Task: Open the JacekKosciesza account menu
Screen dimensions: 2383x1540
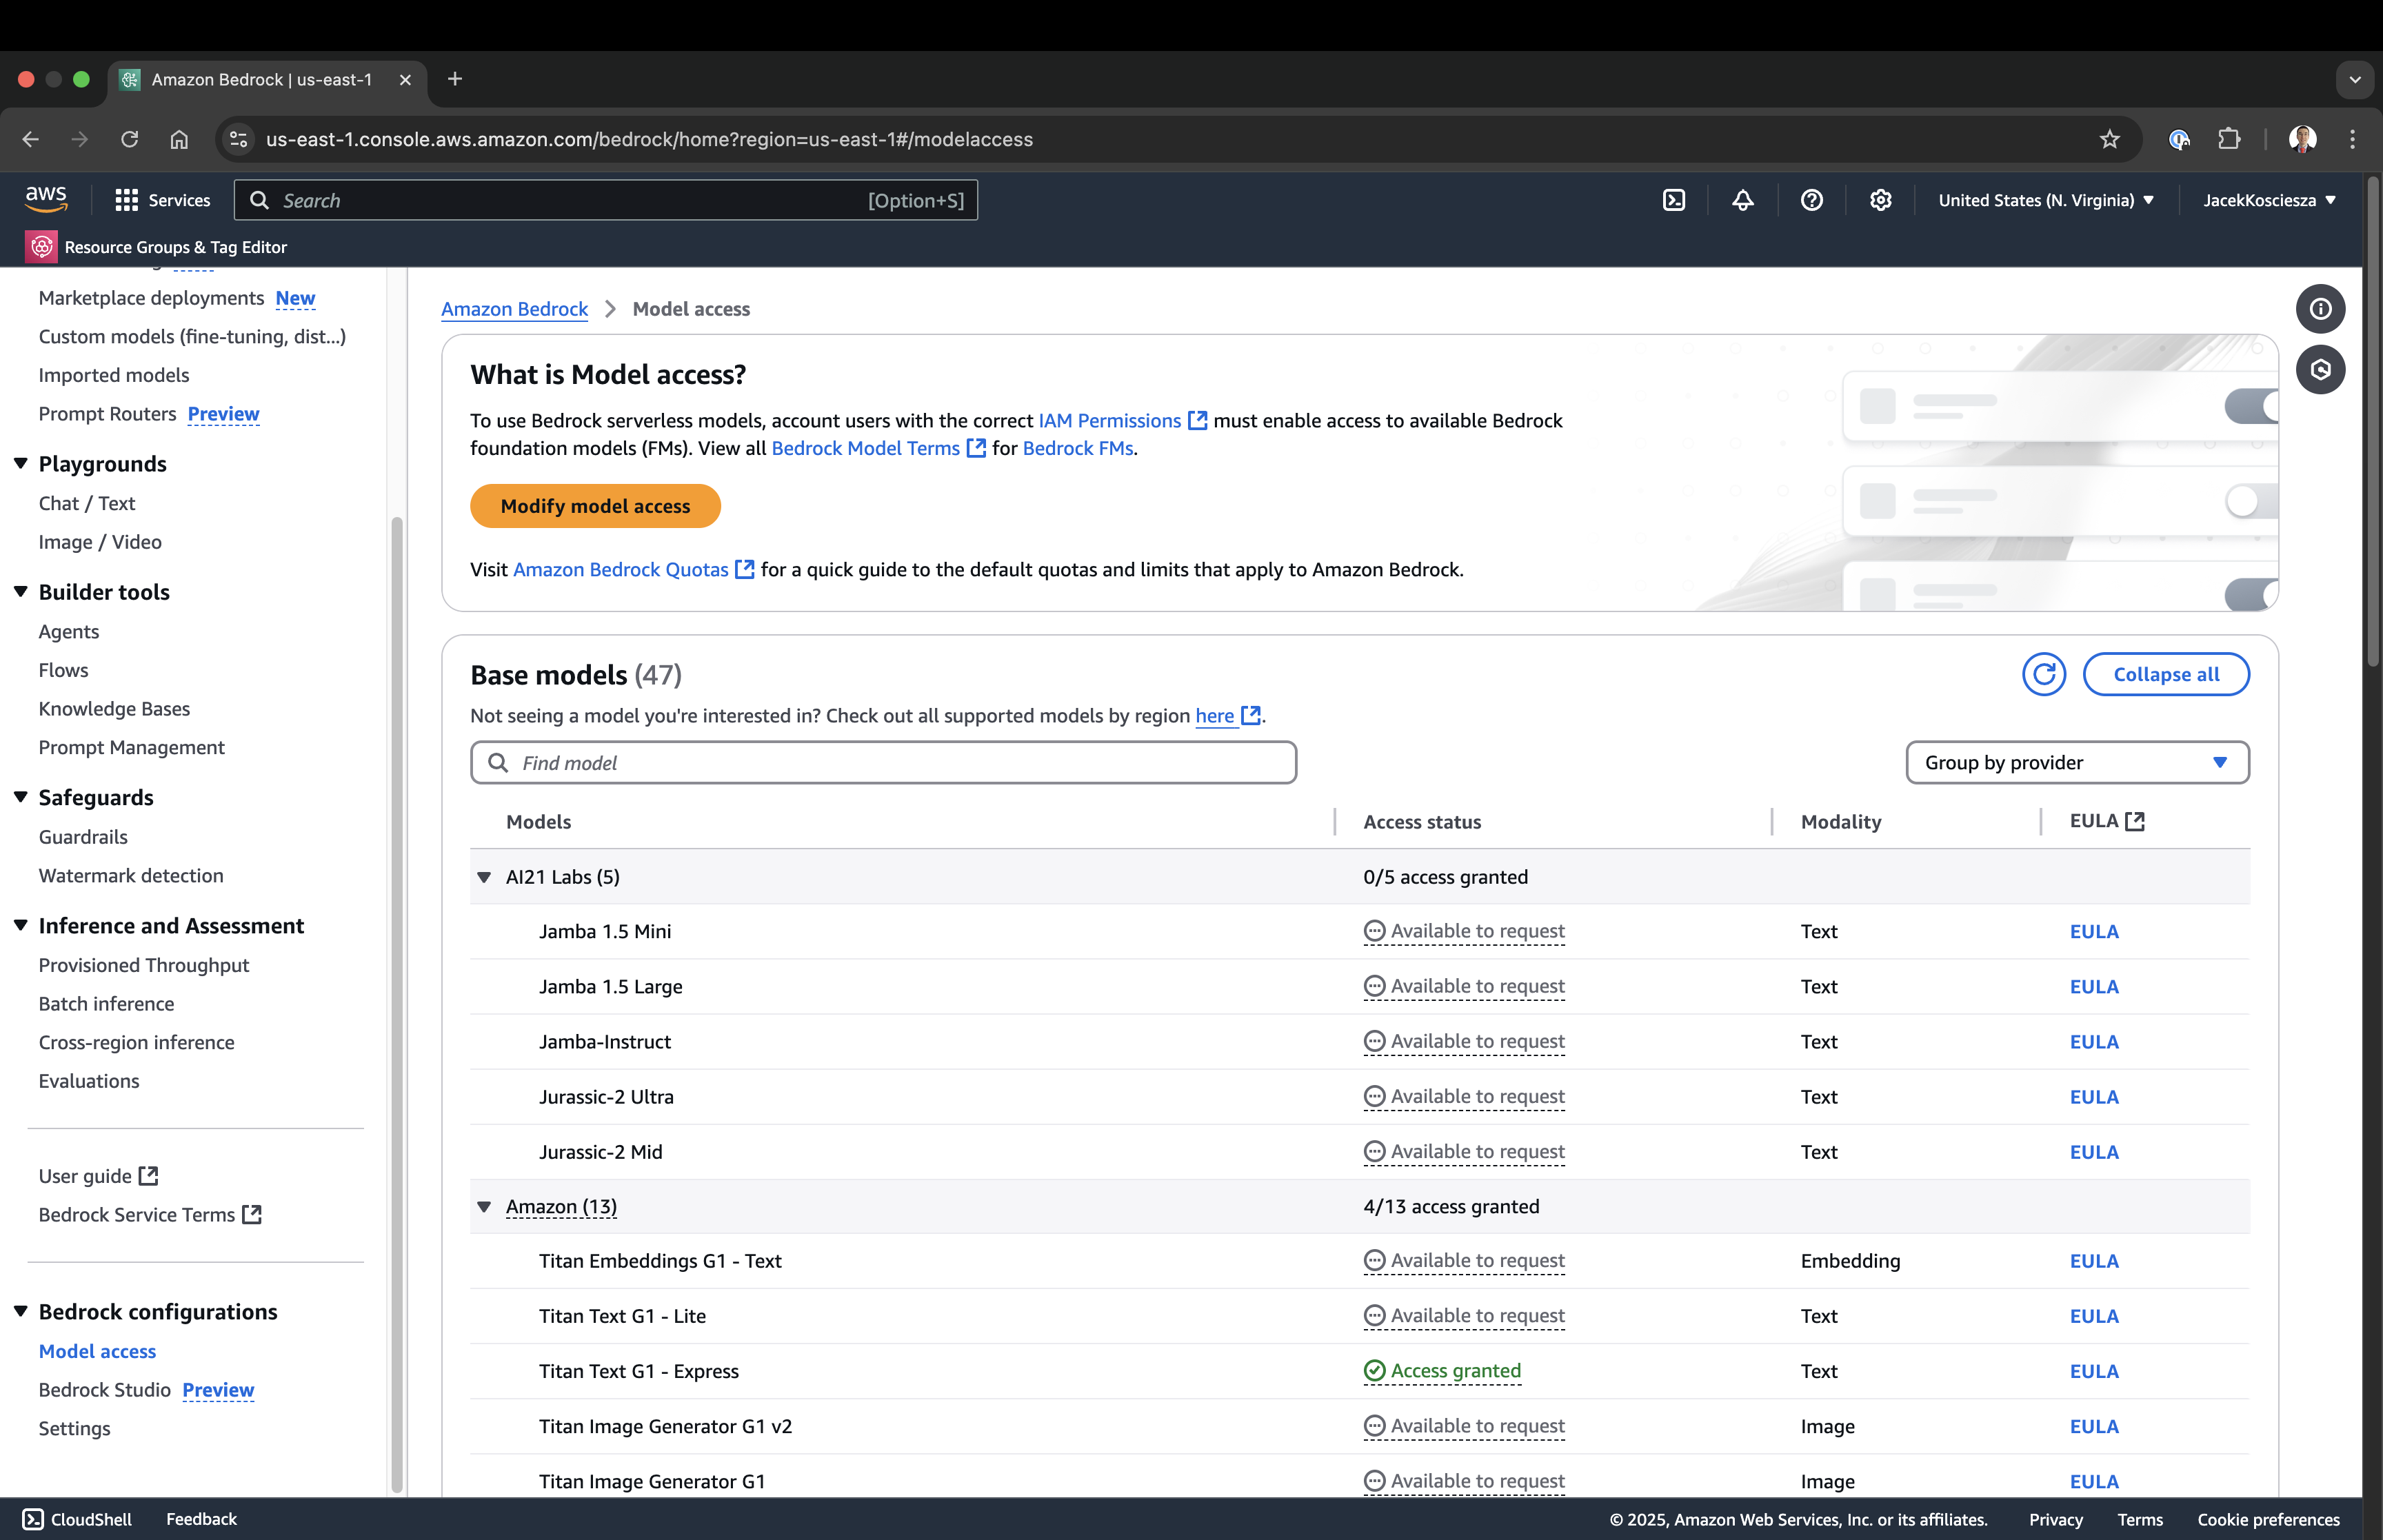Action: point(2270,200)
